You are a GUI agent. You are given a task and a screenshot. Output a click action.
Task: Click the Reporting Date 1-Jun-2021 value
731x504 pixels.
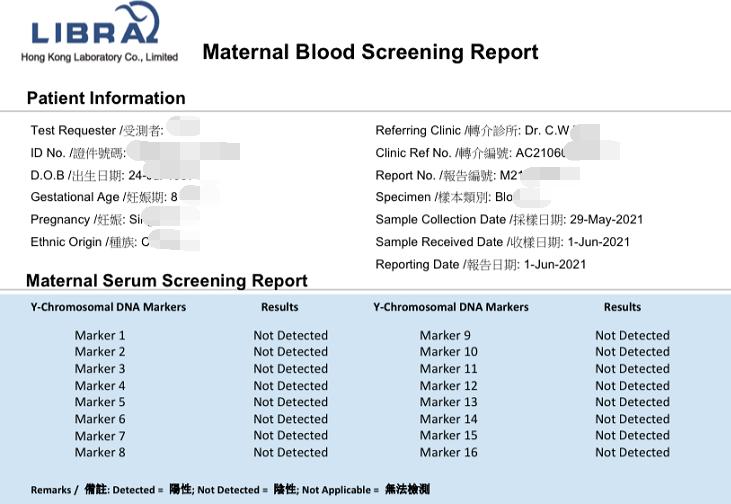click(555, 265)
